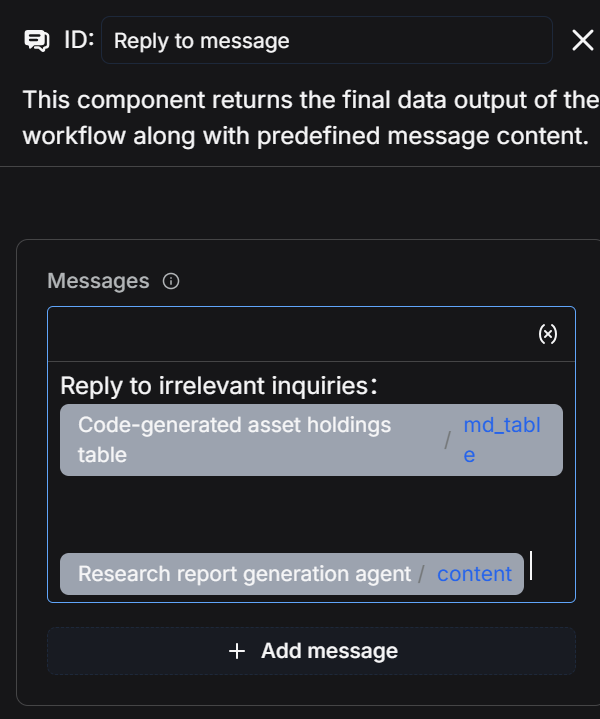Click the "Messages" section label
The width and height of the screenshot is (600, 719).
98,281
